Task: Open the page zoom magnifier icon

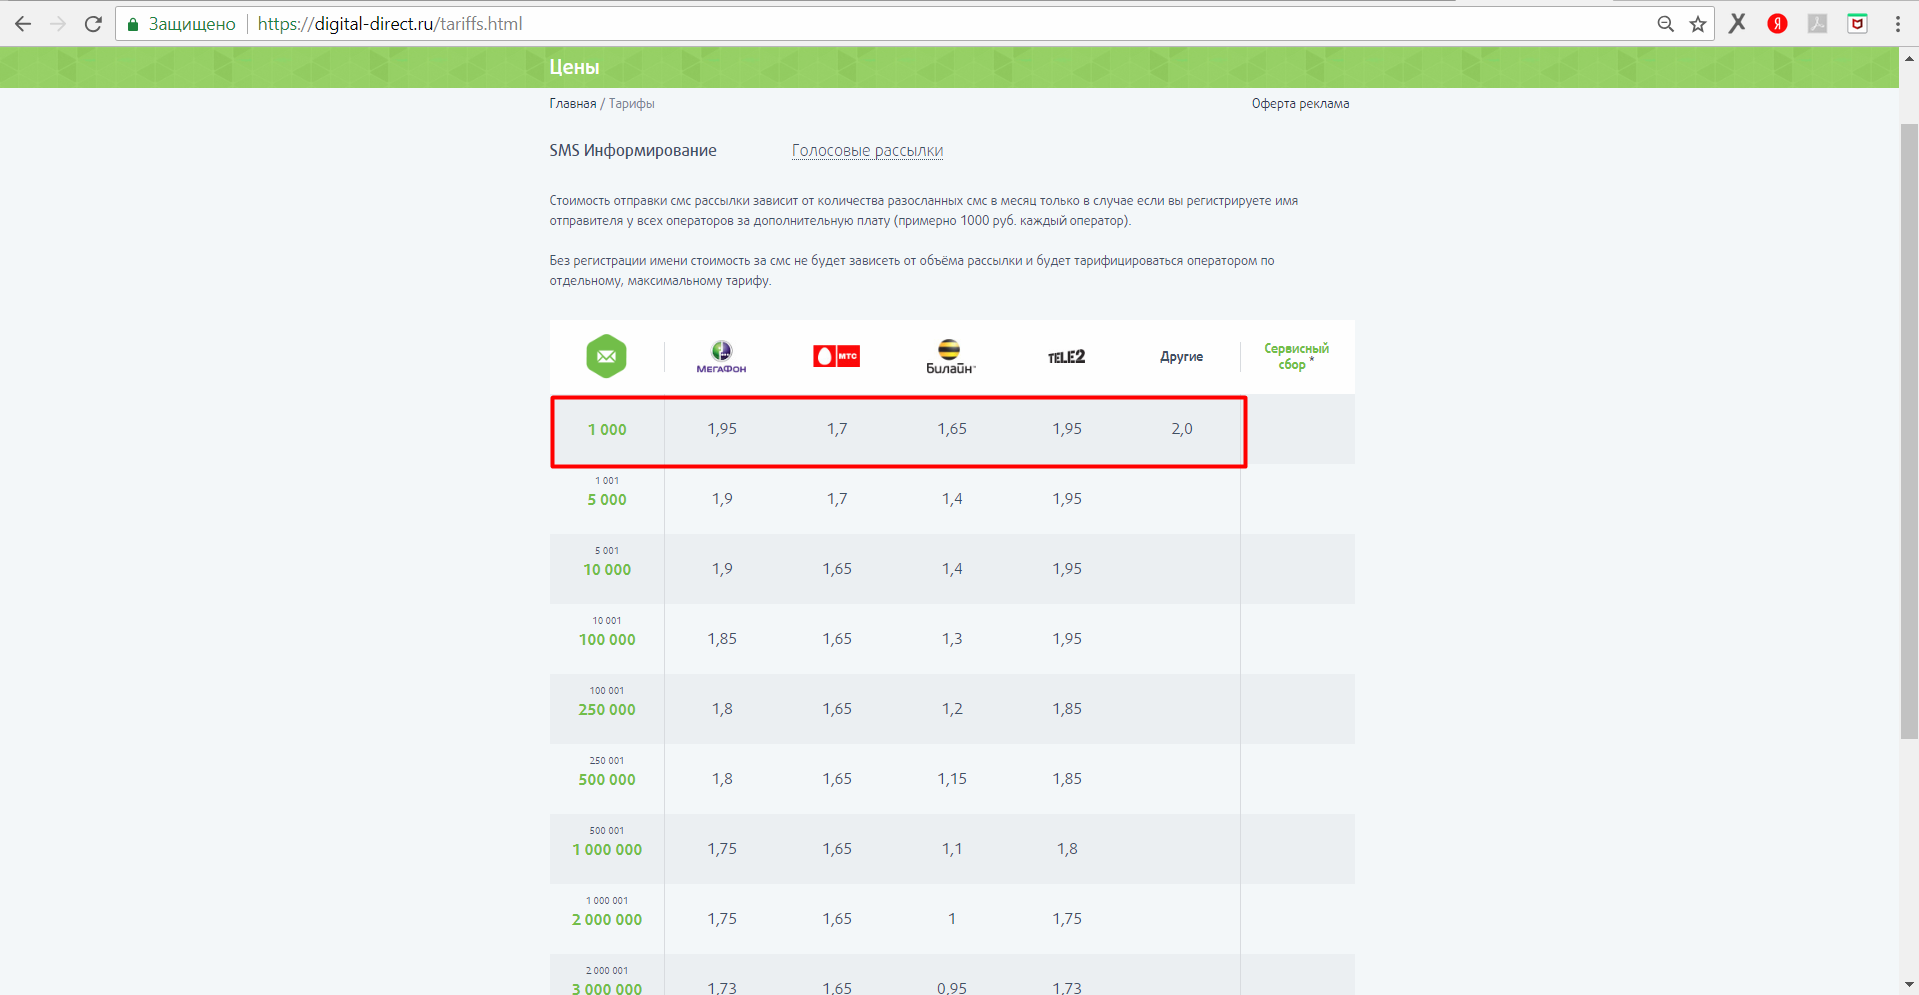Action: (1665, 24)
